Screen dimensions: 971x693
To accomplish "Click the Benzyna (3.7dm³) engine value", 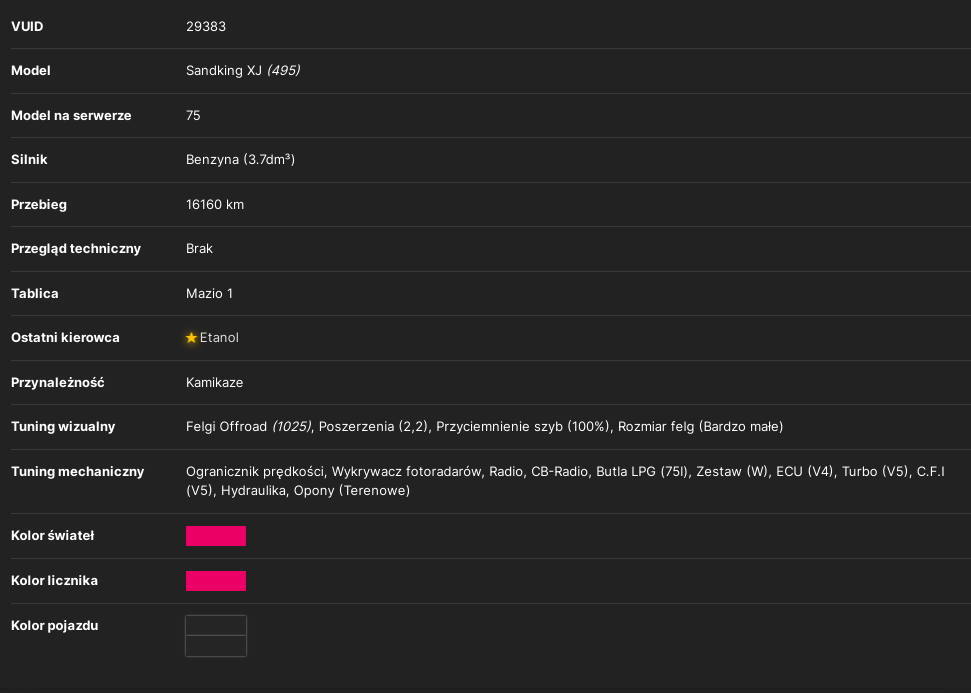I will tap(240, 160).
